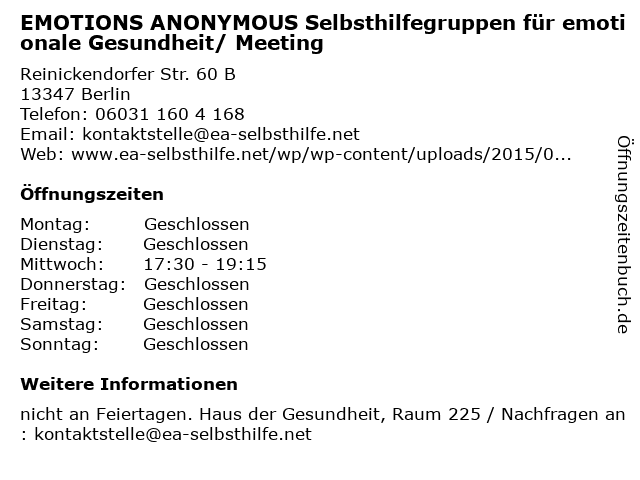This screenshot has width=640, height=480.
Task: Click the Öffnungszeiten section heading
Action: (x=92, y=194)
